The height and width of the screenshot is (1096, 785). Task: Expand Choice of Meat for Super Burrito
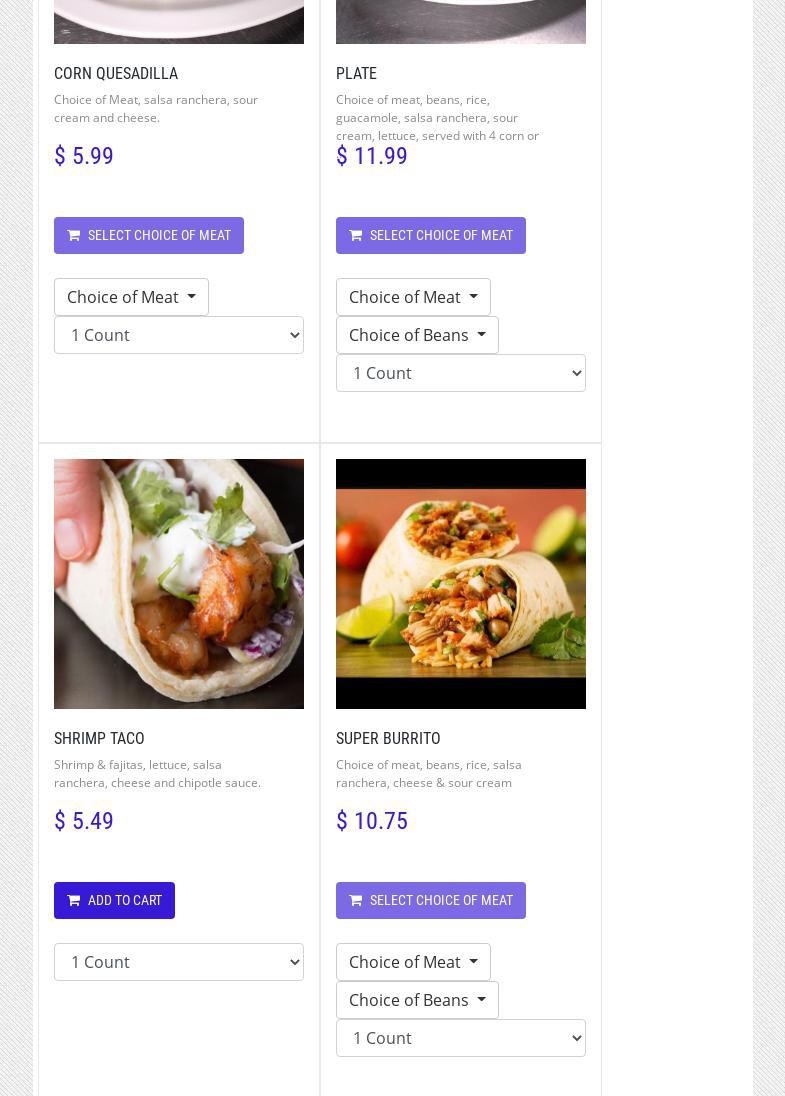coord(413,962)
